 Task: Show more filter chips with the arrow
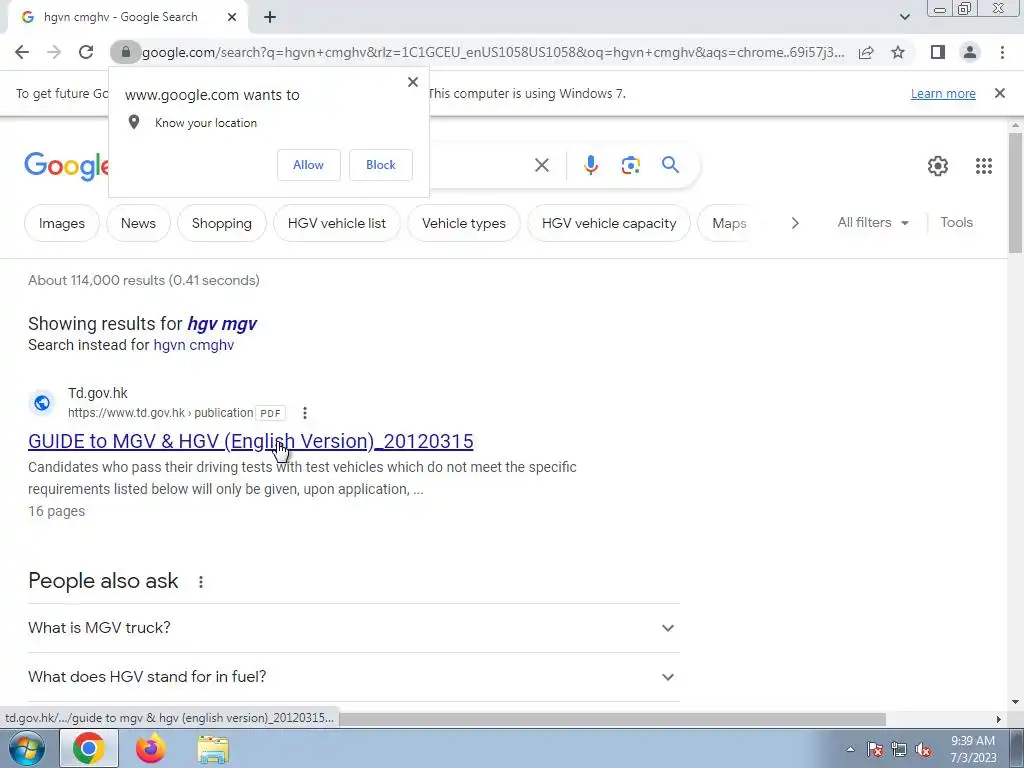click(795, 223)
